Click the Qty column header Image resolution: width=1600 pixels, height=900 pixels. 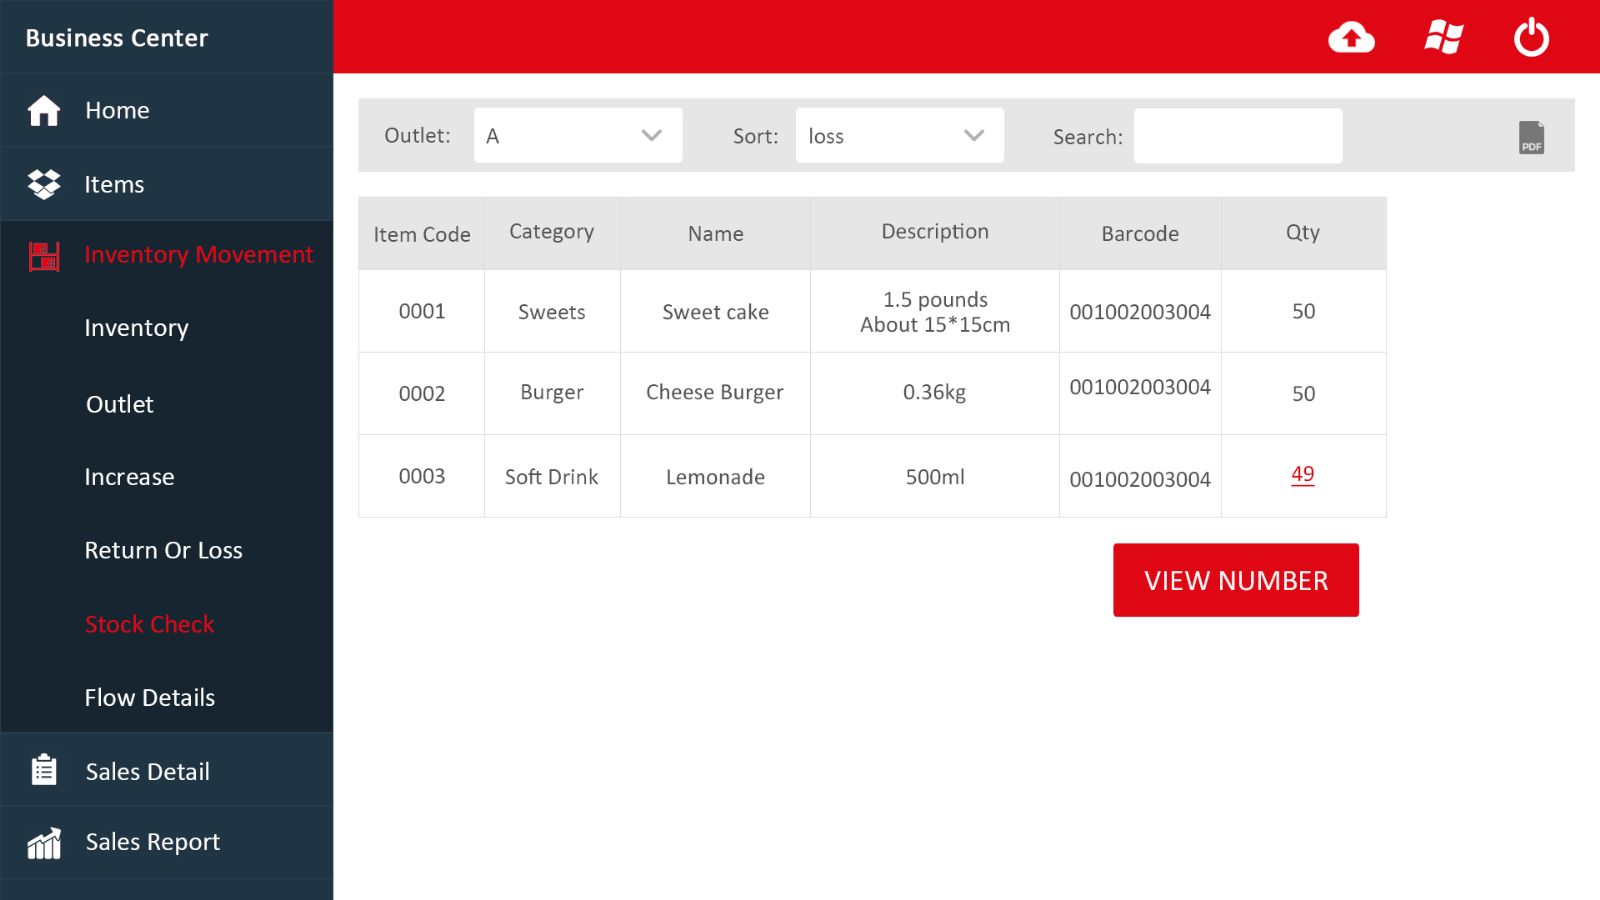click(1302, 233)
